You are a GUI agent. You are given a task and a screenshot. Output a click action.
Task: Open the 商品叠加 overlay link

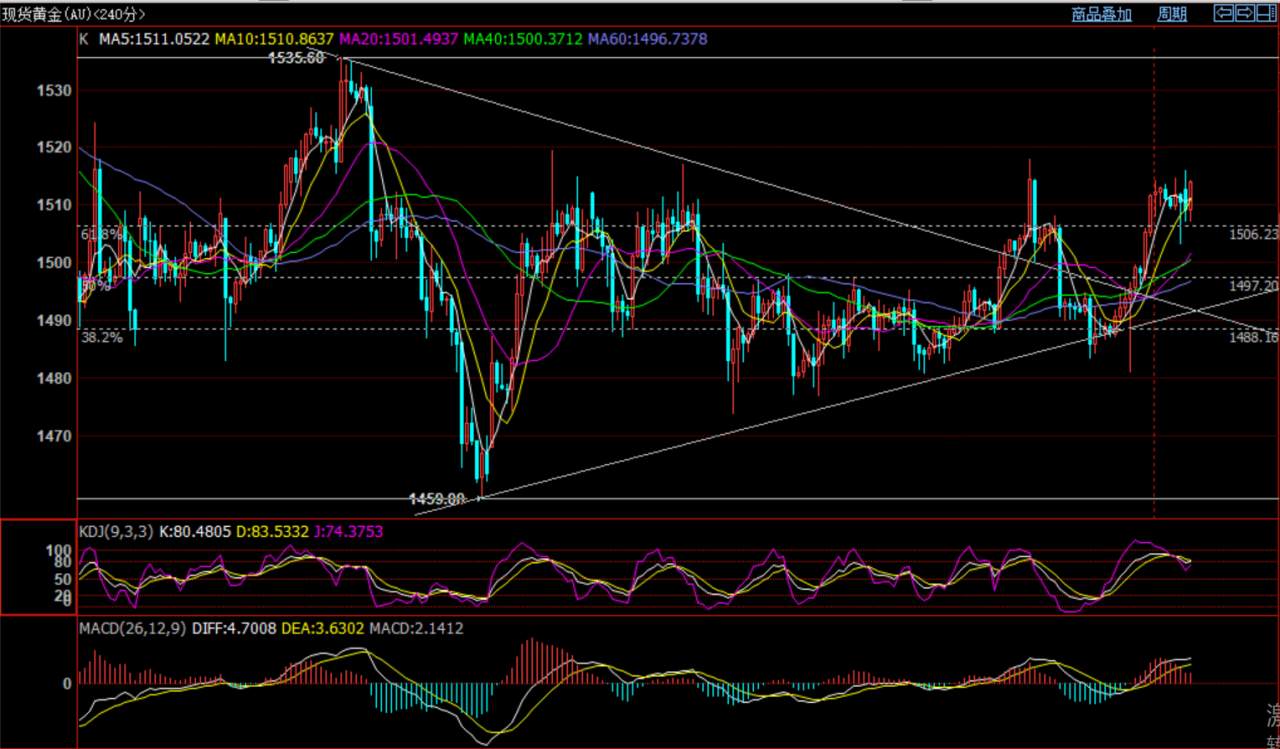[x=1101, y=14]
